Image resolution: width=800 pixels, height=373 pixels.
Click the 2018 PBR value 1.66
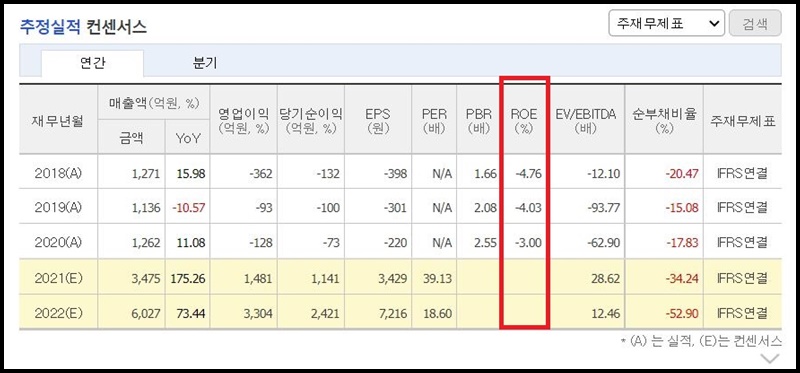pos(486,173)
